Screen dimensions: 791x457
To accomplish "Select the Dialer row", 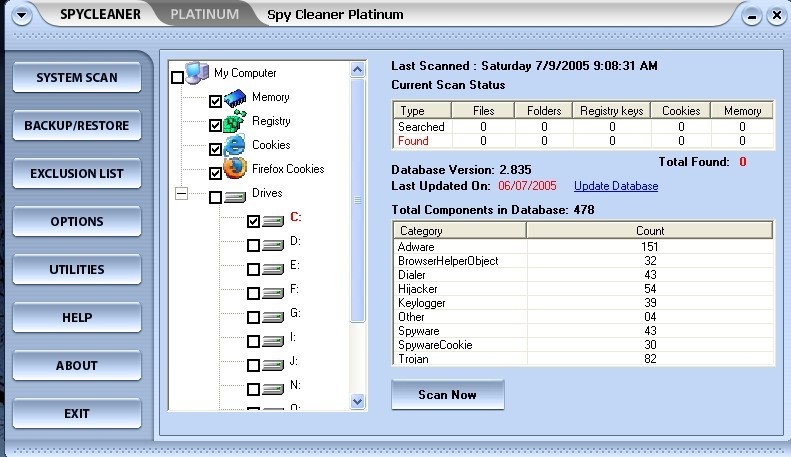I will coord(583,275).
